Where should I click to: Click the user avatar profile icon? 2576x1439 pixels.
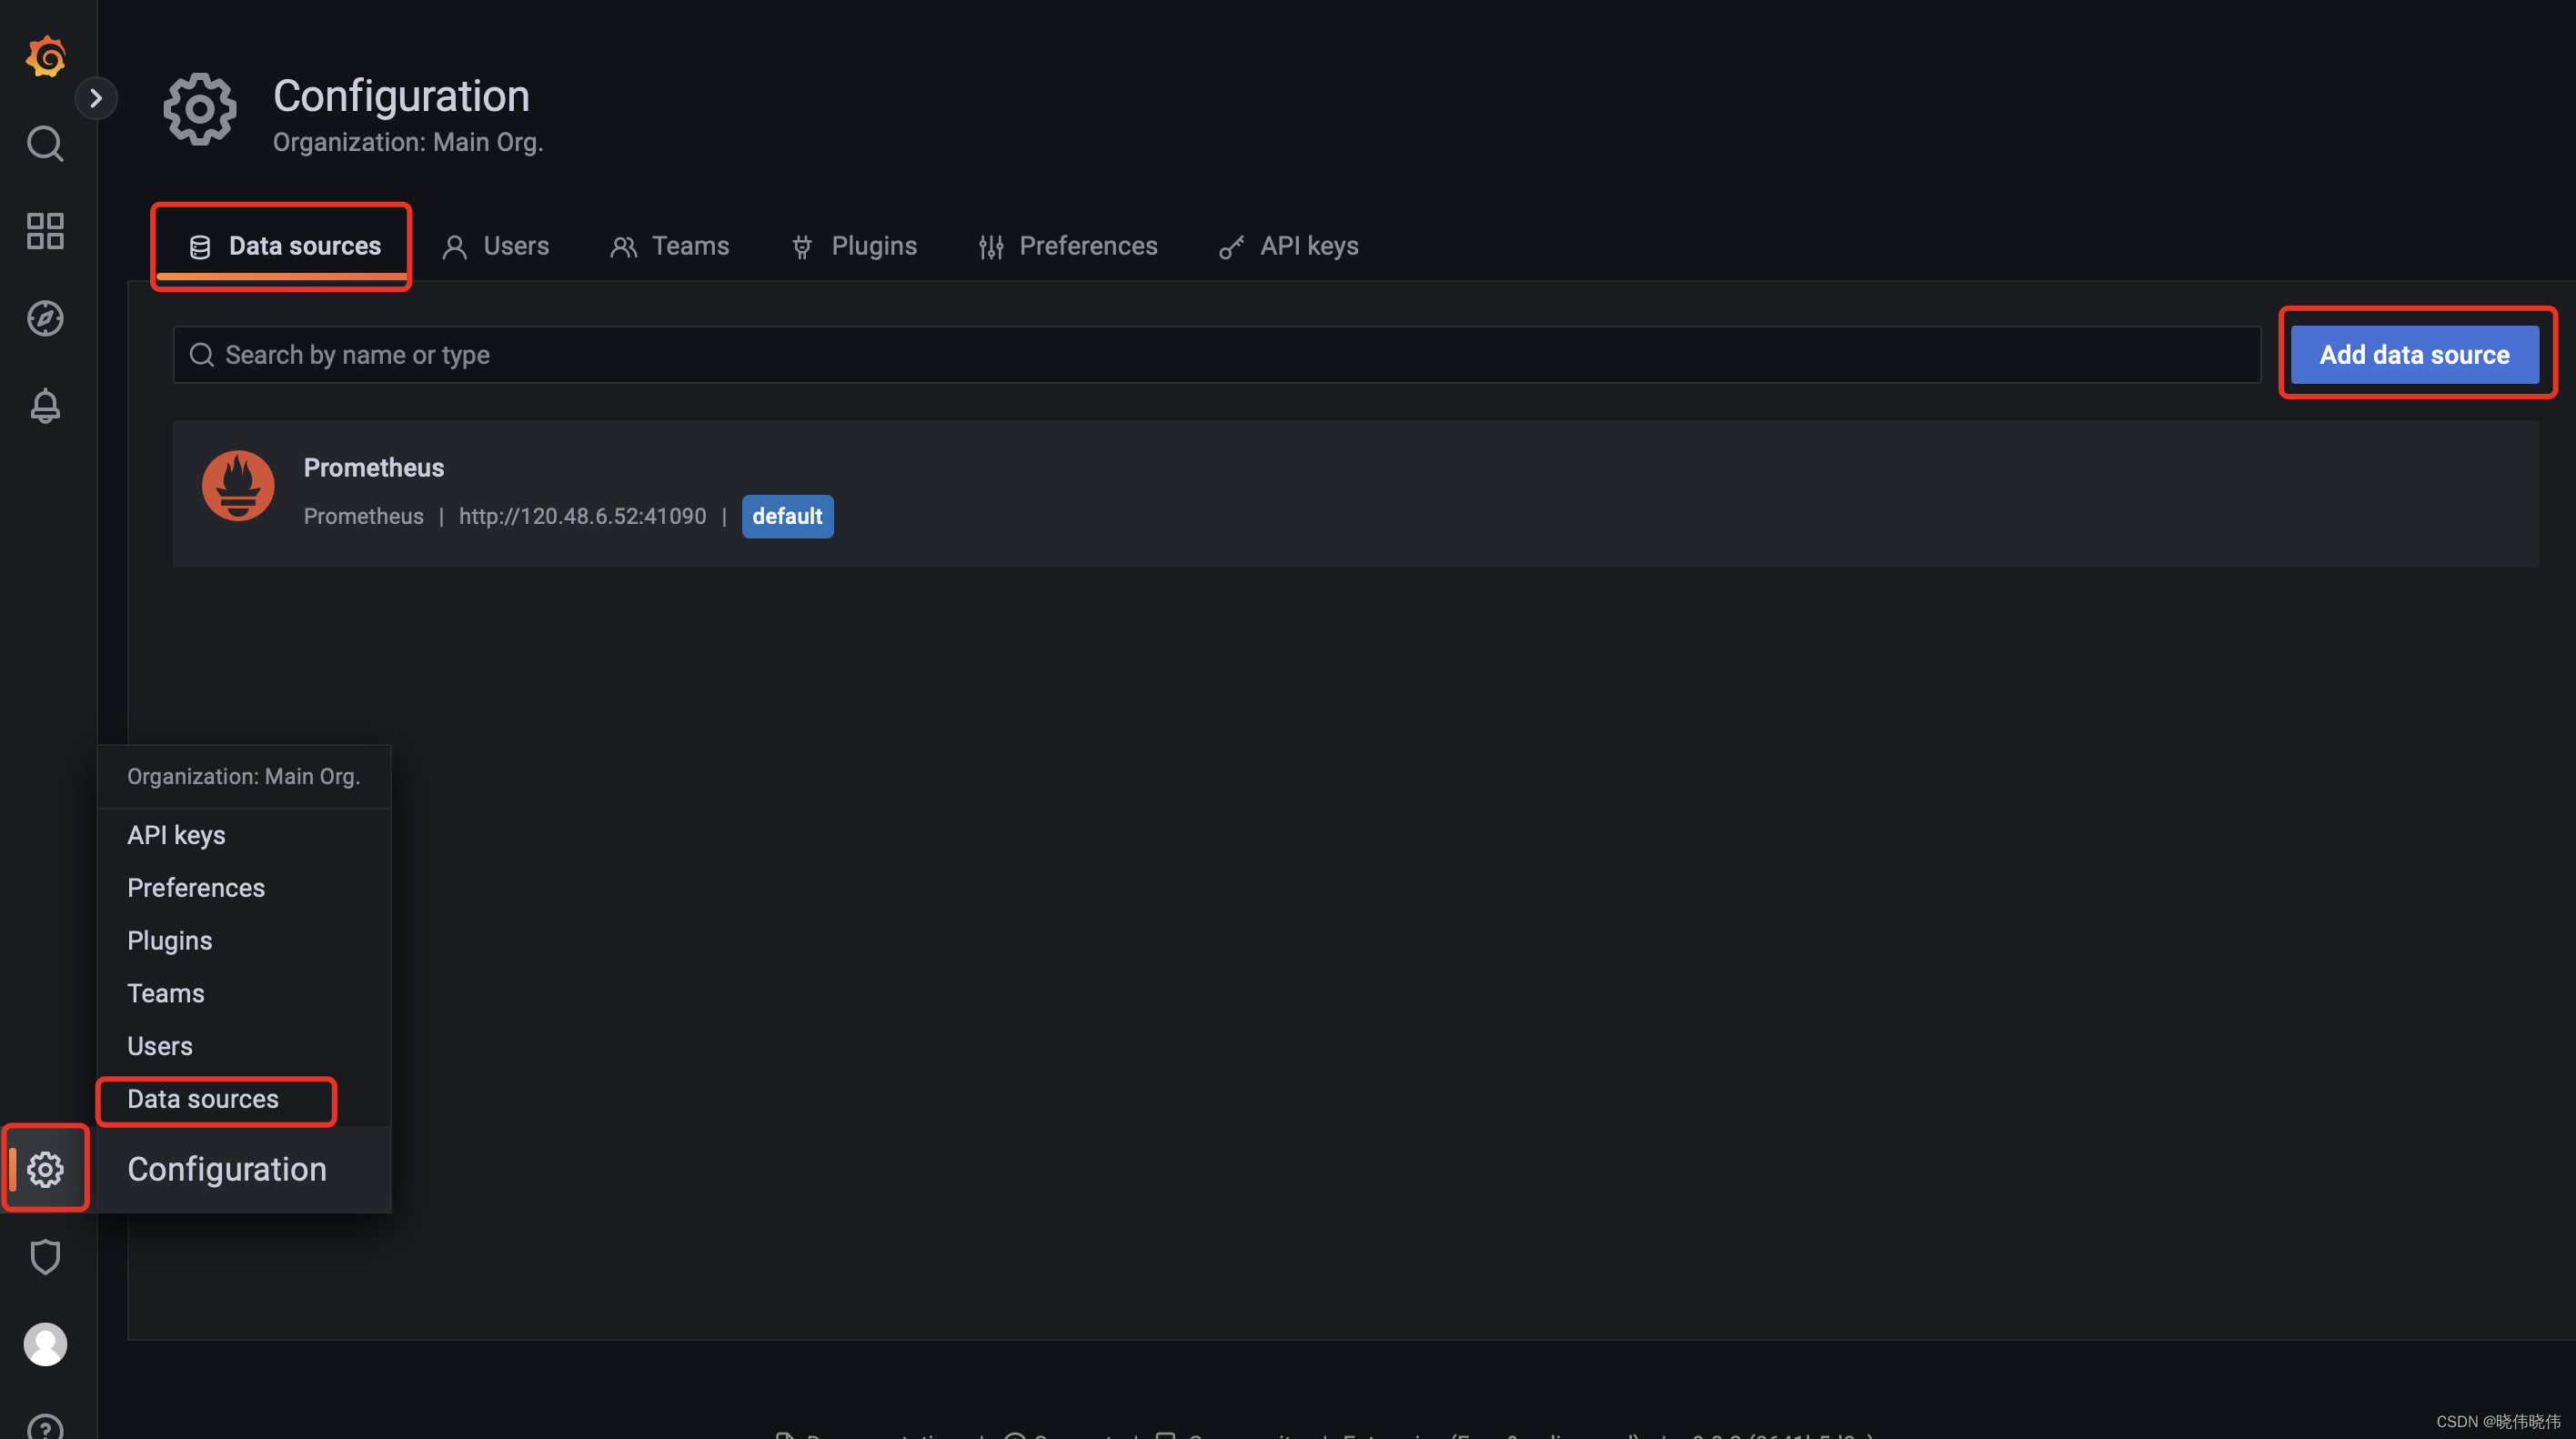coord(45,1344)
